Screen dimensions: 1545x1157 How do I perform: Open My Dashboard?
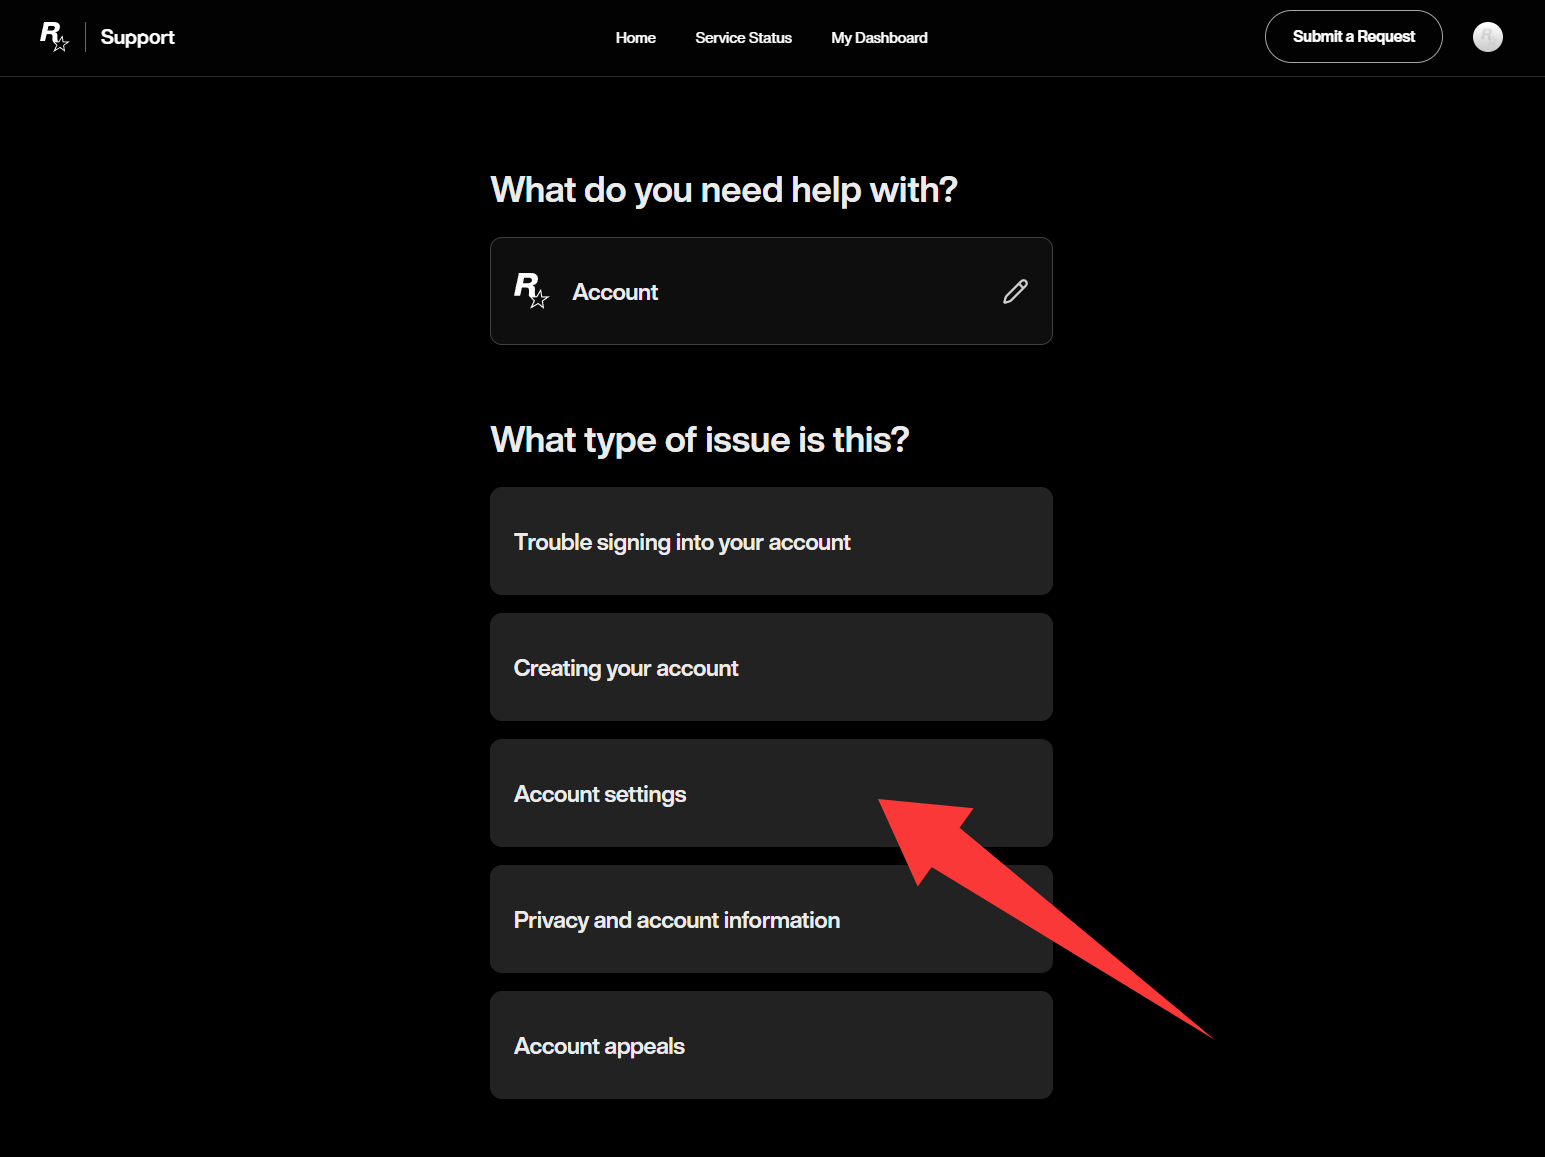pos(879,38)
